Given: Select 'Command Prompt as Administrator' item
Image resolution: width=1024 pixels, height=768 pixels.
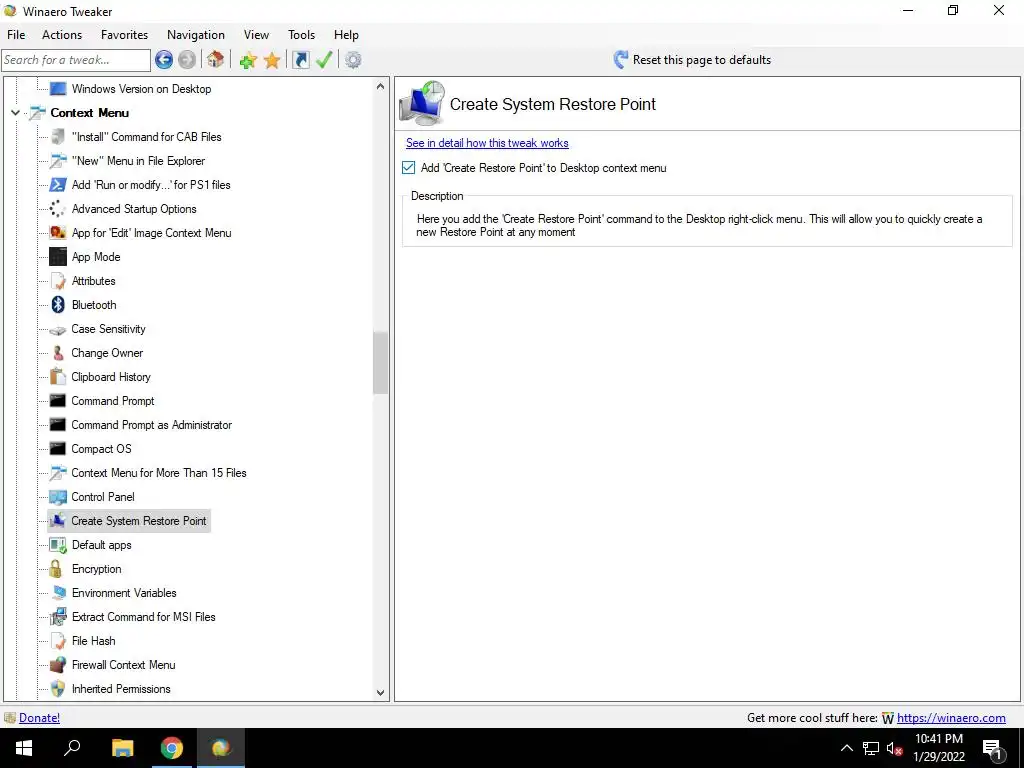Looking at the screenshot, I should tap(152, 424).
